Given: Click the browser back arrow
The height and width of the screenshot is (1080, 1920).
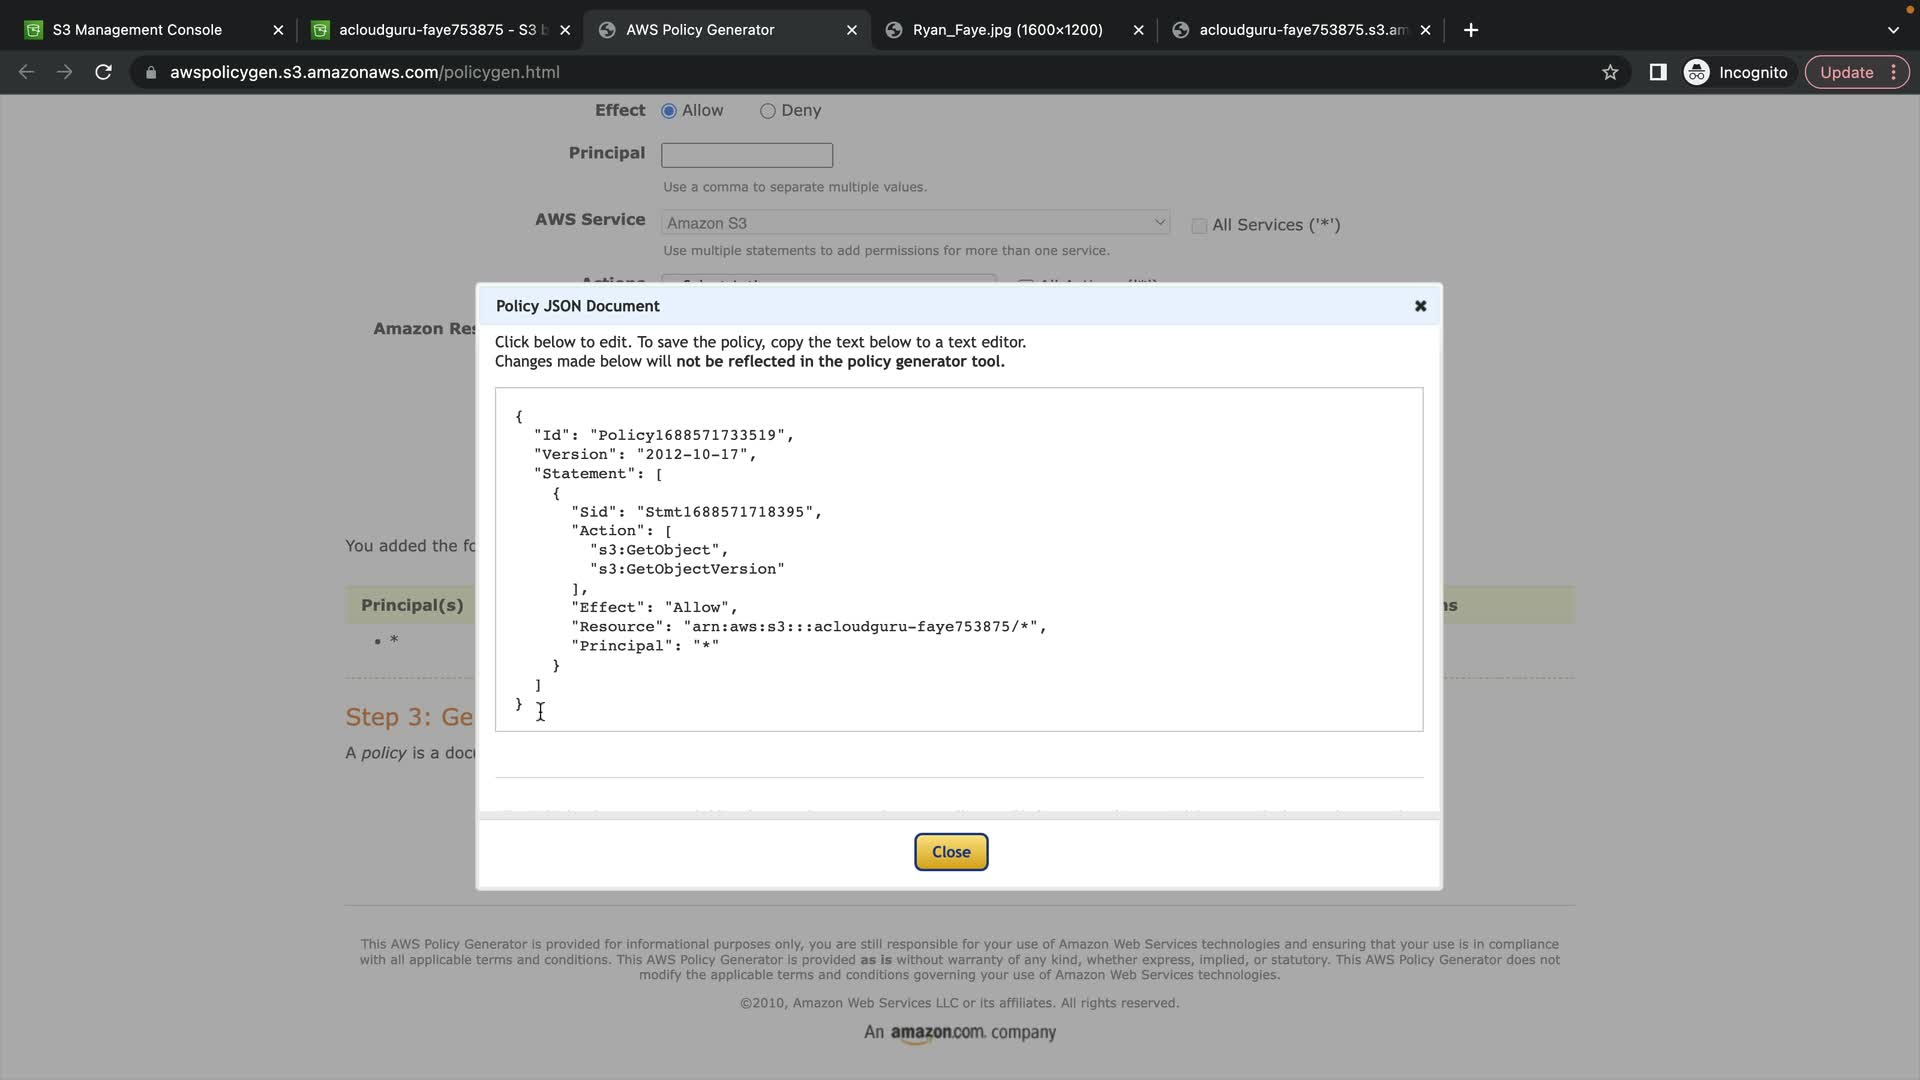Looking at the screenshot, I should click(27, 72).
